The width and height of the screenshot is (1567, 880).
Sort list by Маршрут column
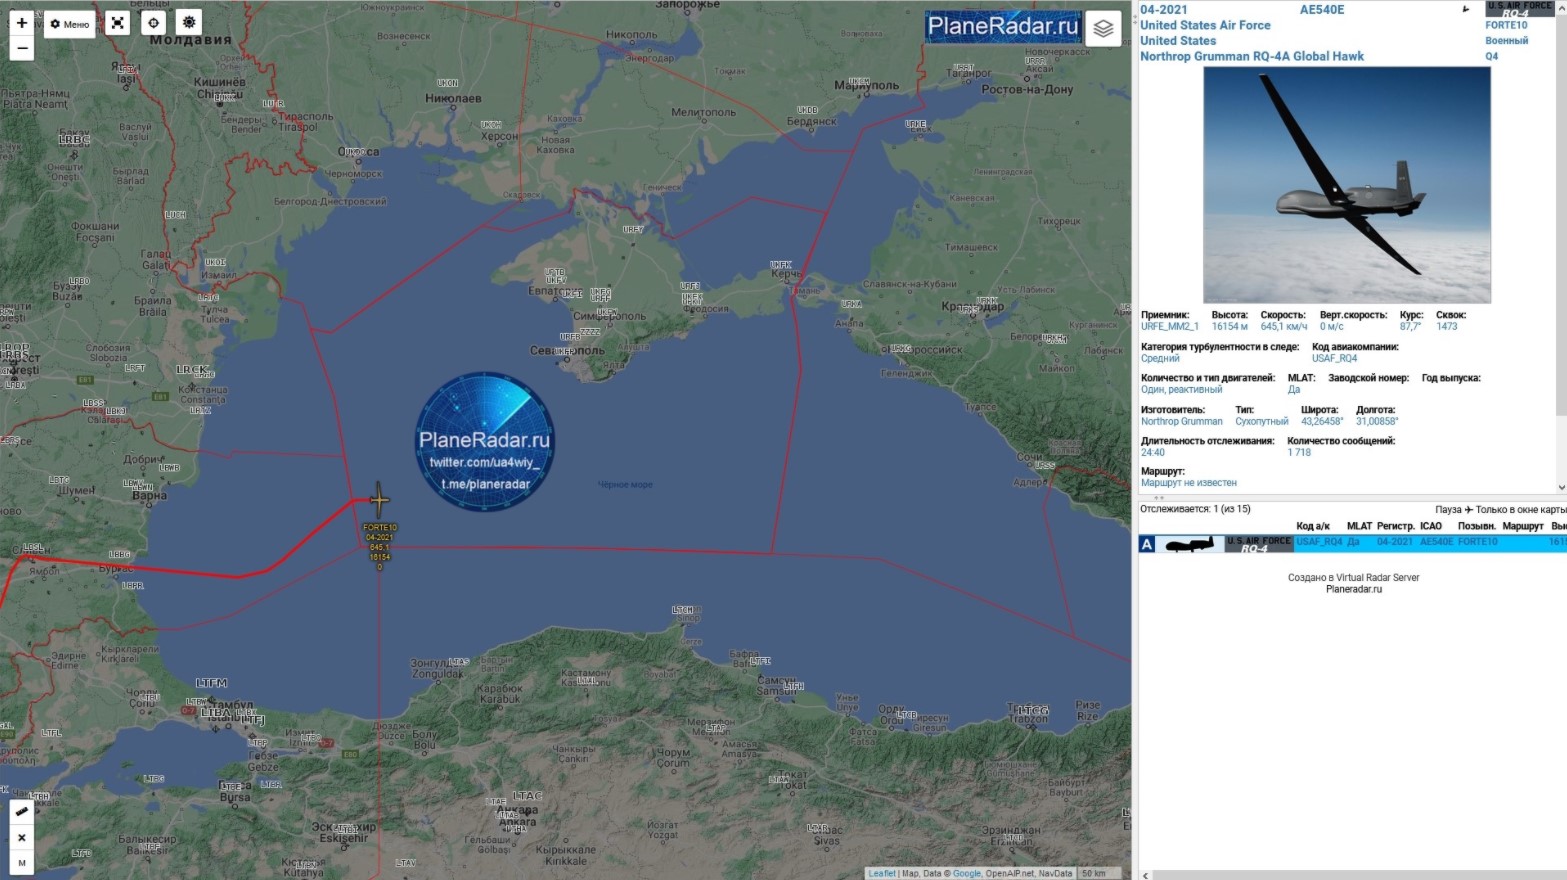1522,526
